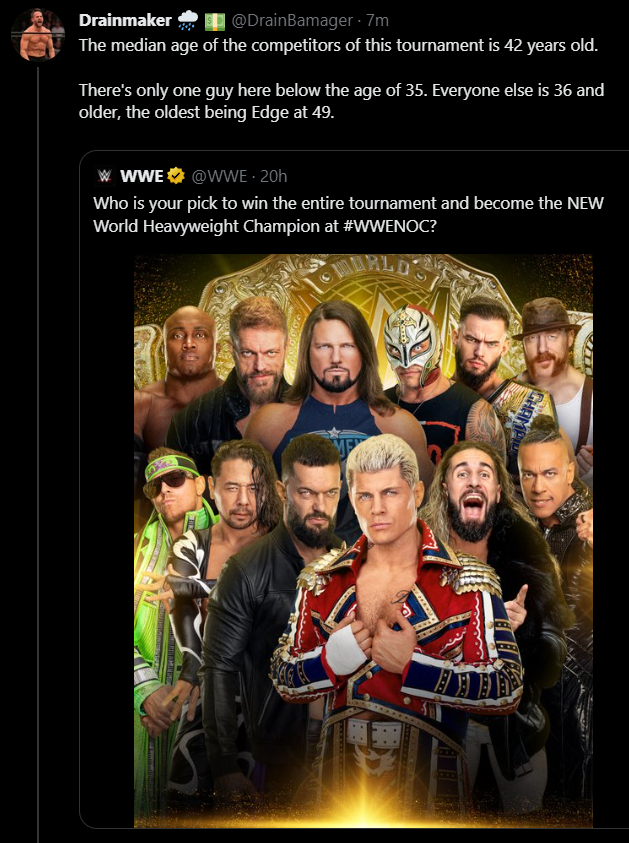Screen dimensions: 629x843
Task: Click the WWE account name
Action: pyautogui.click(x=141, y=176)
